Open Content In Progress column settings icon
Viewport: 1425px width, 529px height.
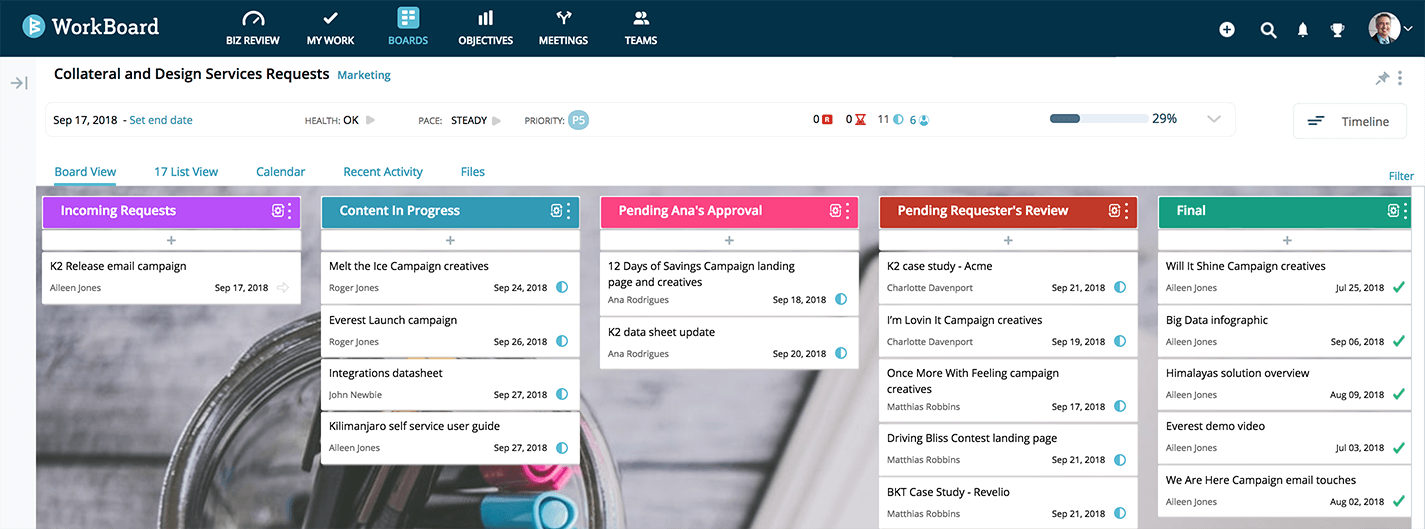(557, 211)
